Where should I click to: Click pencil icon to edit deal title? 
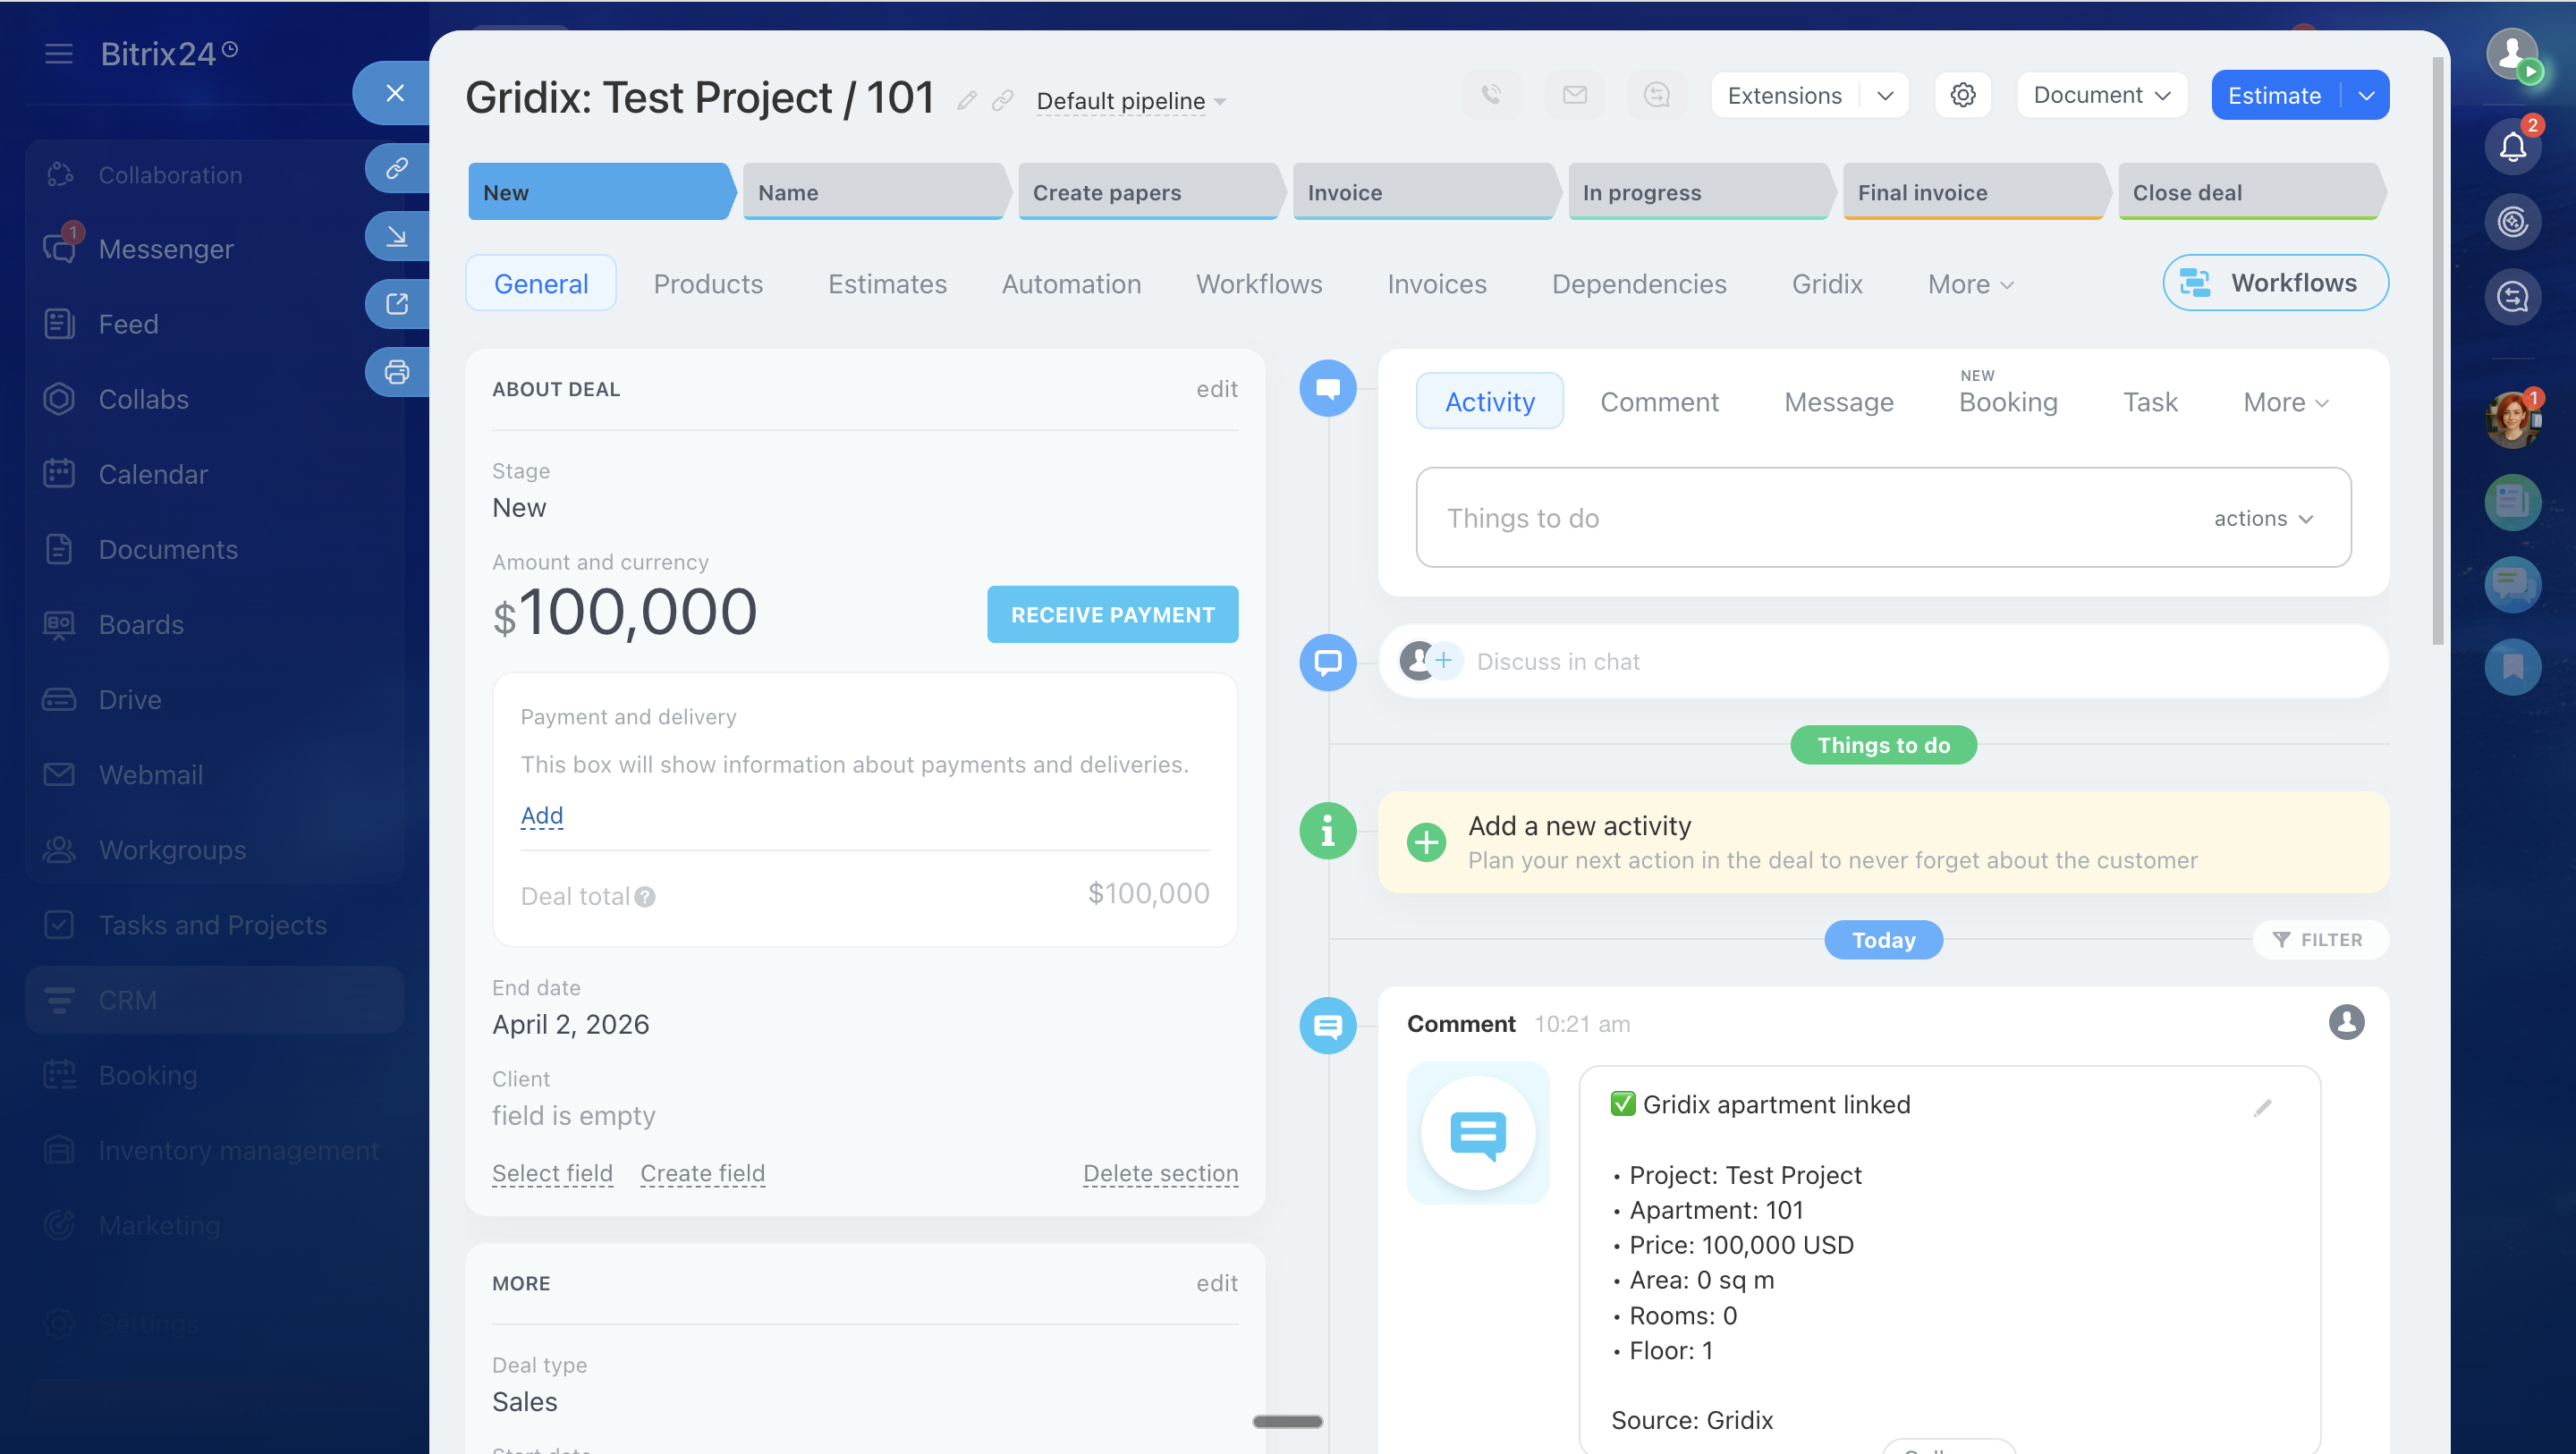tap(966, 100)
